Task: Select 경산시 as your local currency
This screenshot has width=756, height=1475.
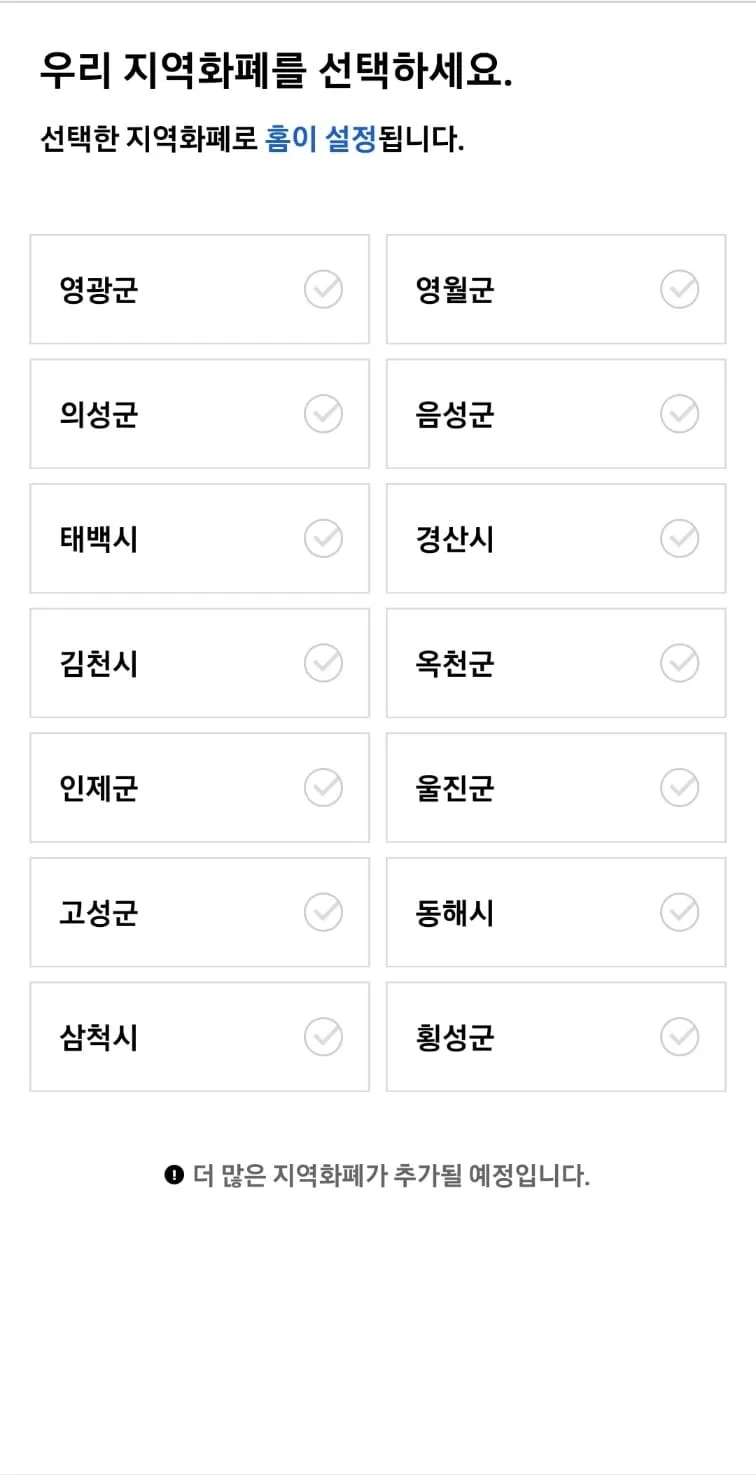Action: [x=555, y=538]
